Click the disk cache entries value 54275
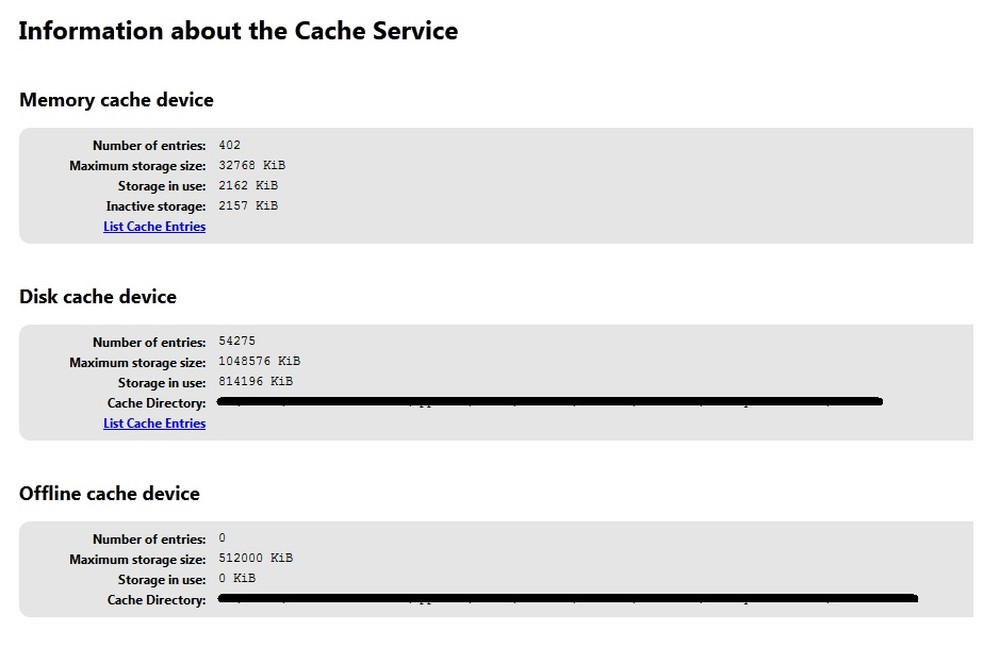This screenshot has height=647, width=984. pyautogui.click(x=237, y=342)
